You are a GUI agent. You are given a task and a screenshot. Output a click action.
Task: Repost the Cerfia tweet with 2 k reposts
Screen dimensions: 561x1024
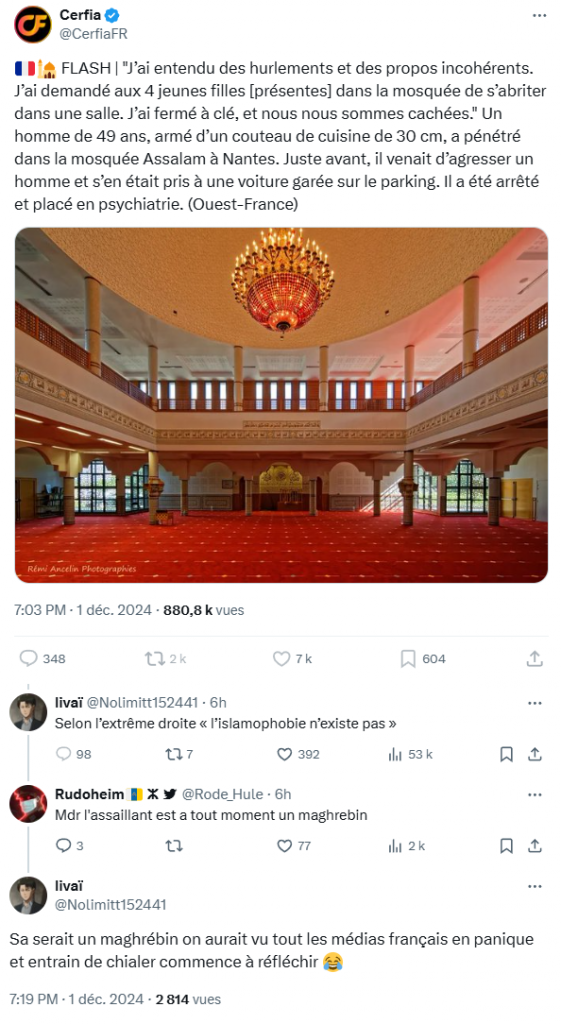pyautogui.click(x=155, y=658)
